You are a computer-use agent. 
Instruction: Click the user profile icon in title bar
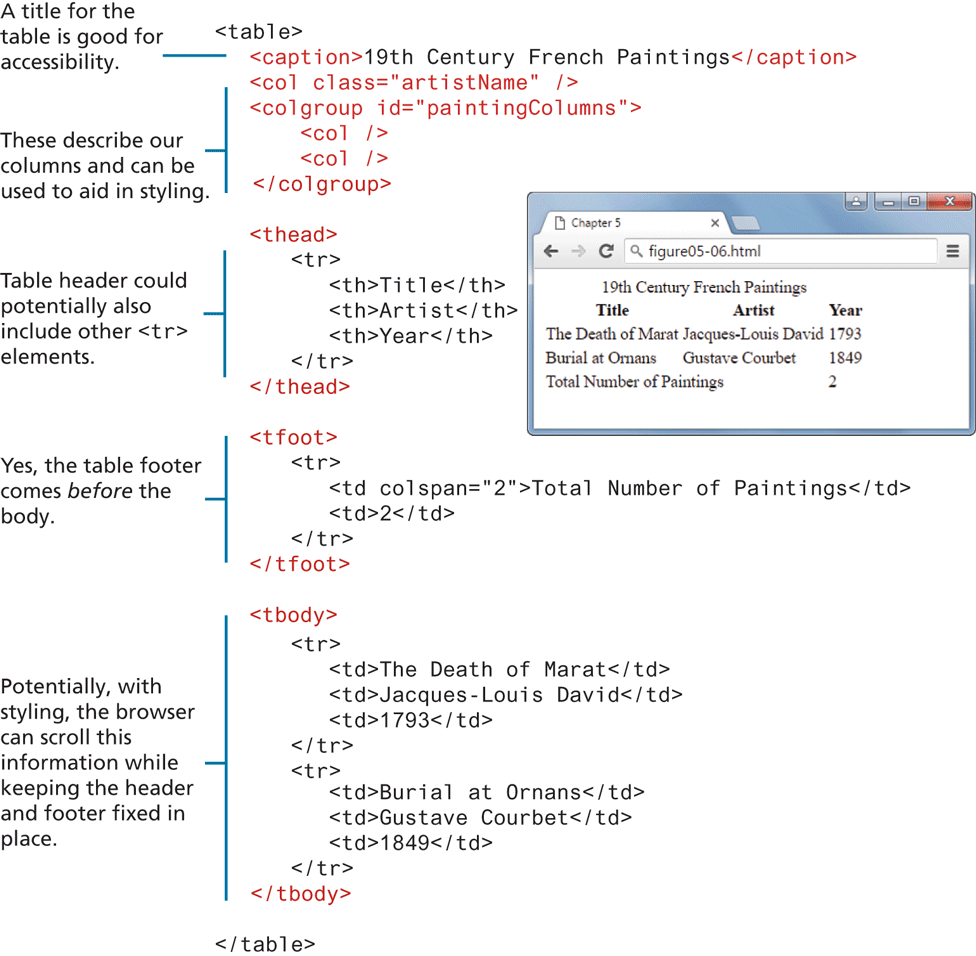[x=856, y=202]
